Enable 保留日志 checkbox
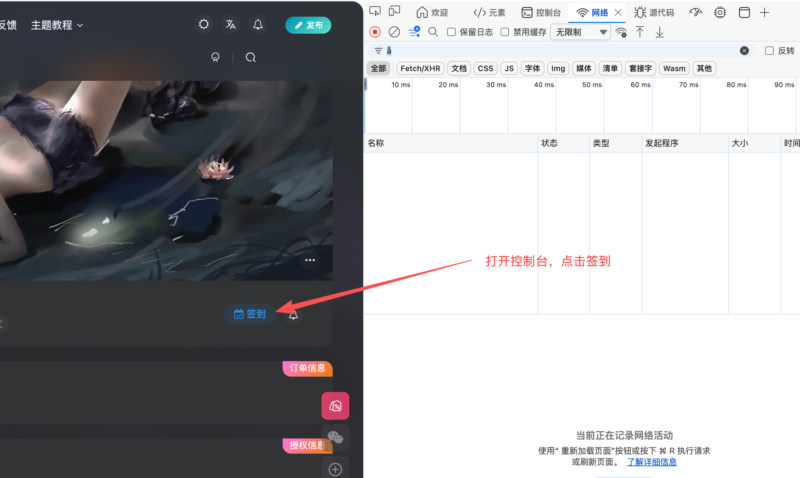800x478 pixels. (x=451, y=32)
